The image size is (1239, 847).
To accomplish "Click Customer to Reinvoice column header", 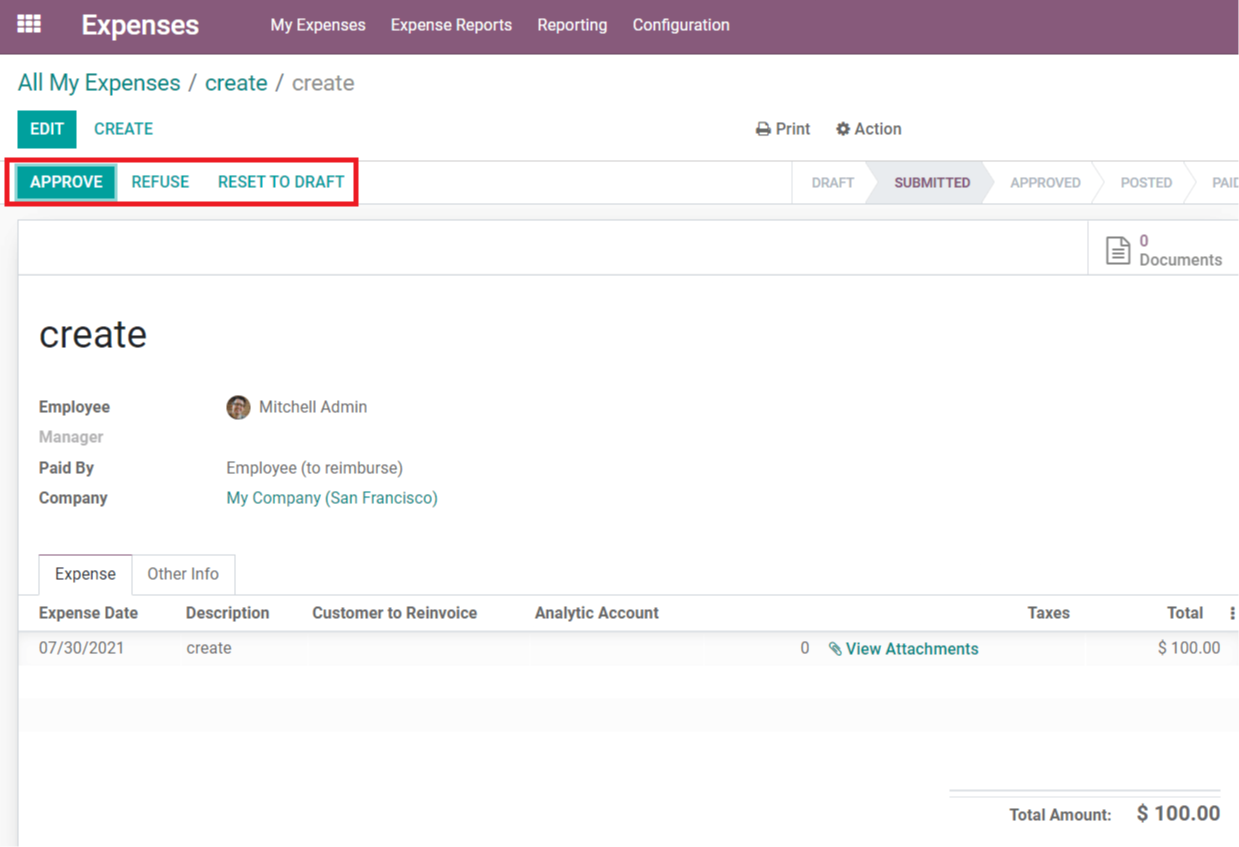I will pos(394,613).
